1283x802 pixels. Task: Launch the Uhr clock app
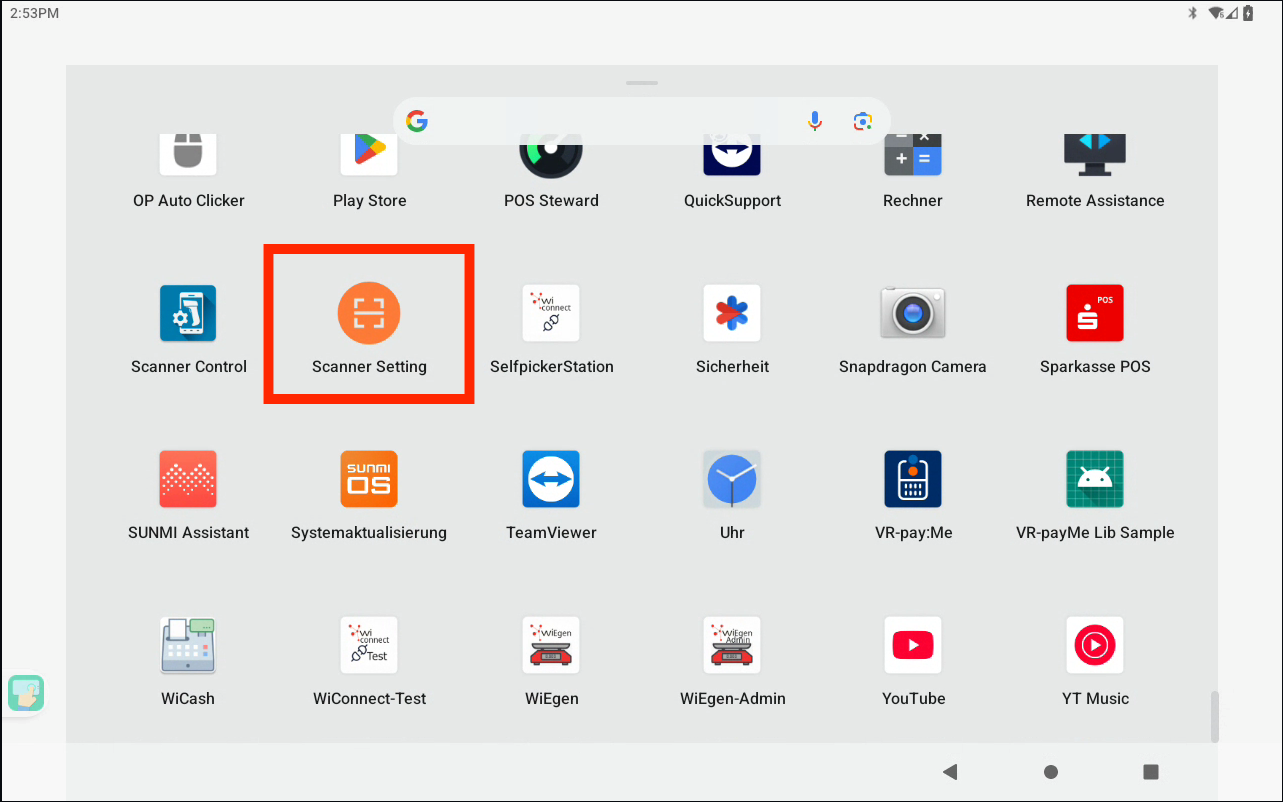point(732,479)
